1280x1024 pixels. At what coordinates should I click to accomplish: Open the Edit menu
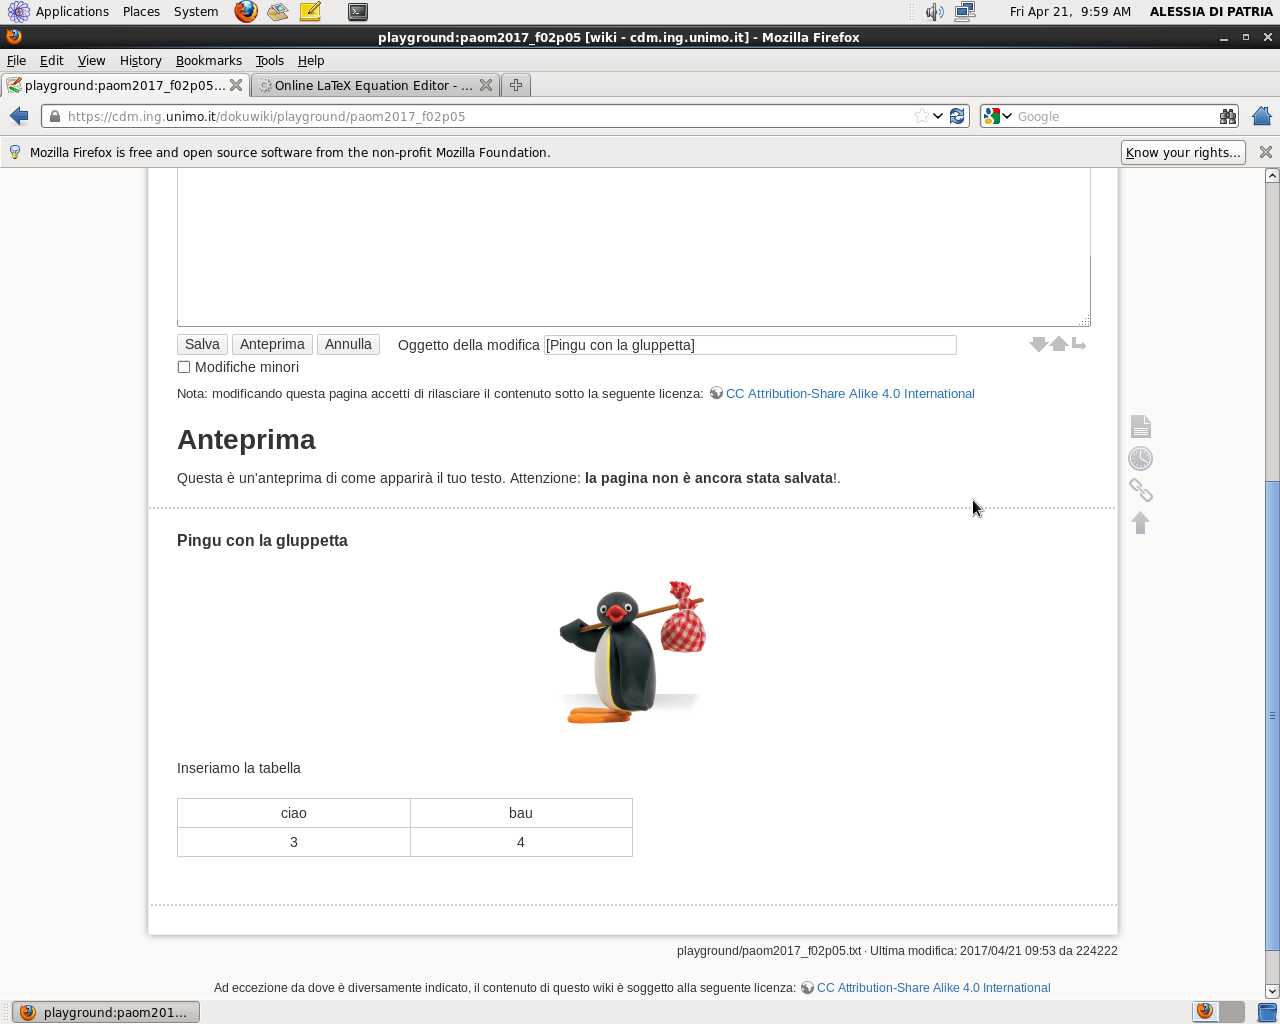(51, 60)
